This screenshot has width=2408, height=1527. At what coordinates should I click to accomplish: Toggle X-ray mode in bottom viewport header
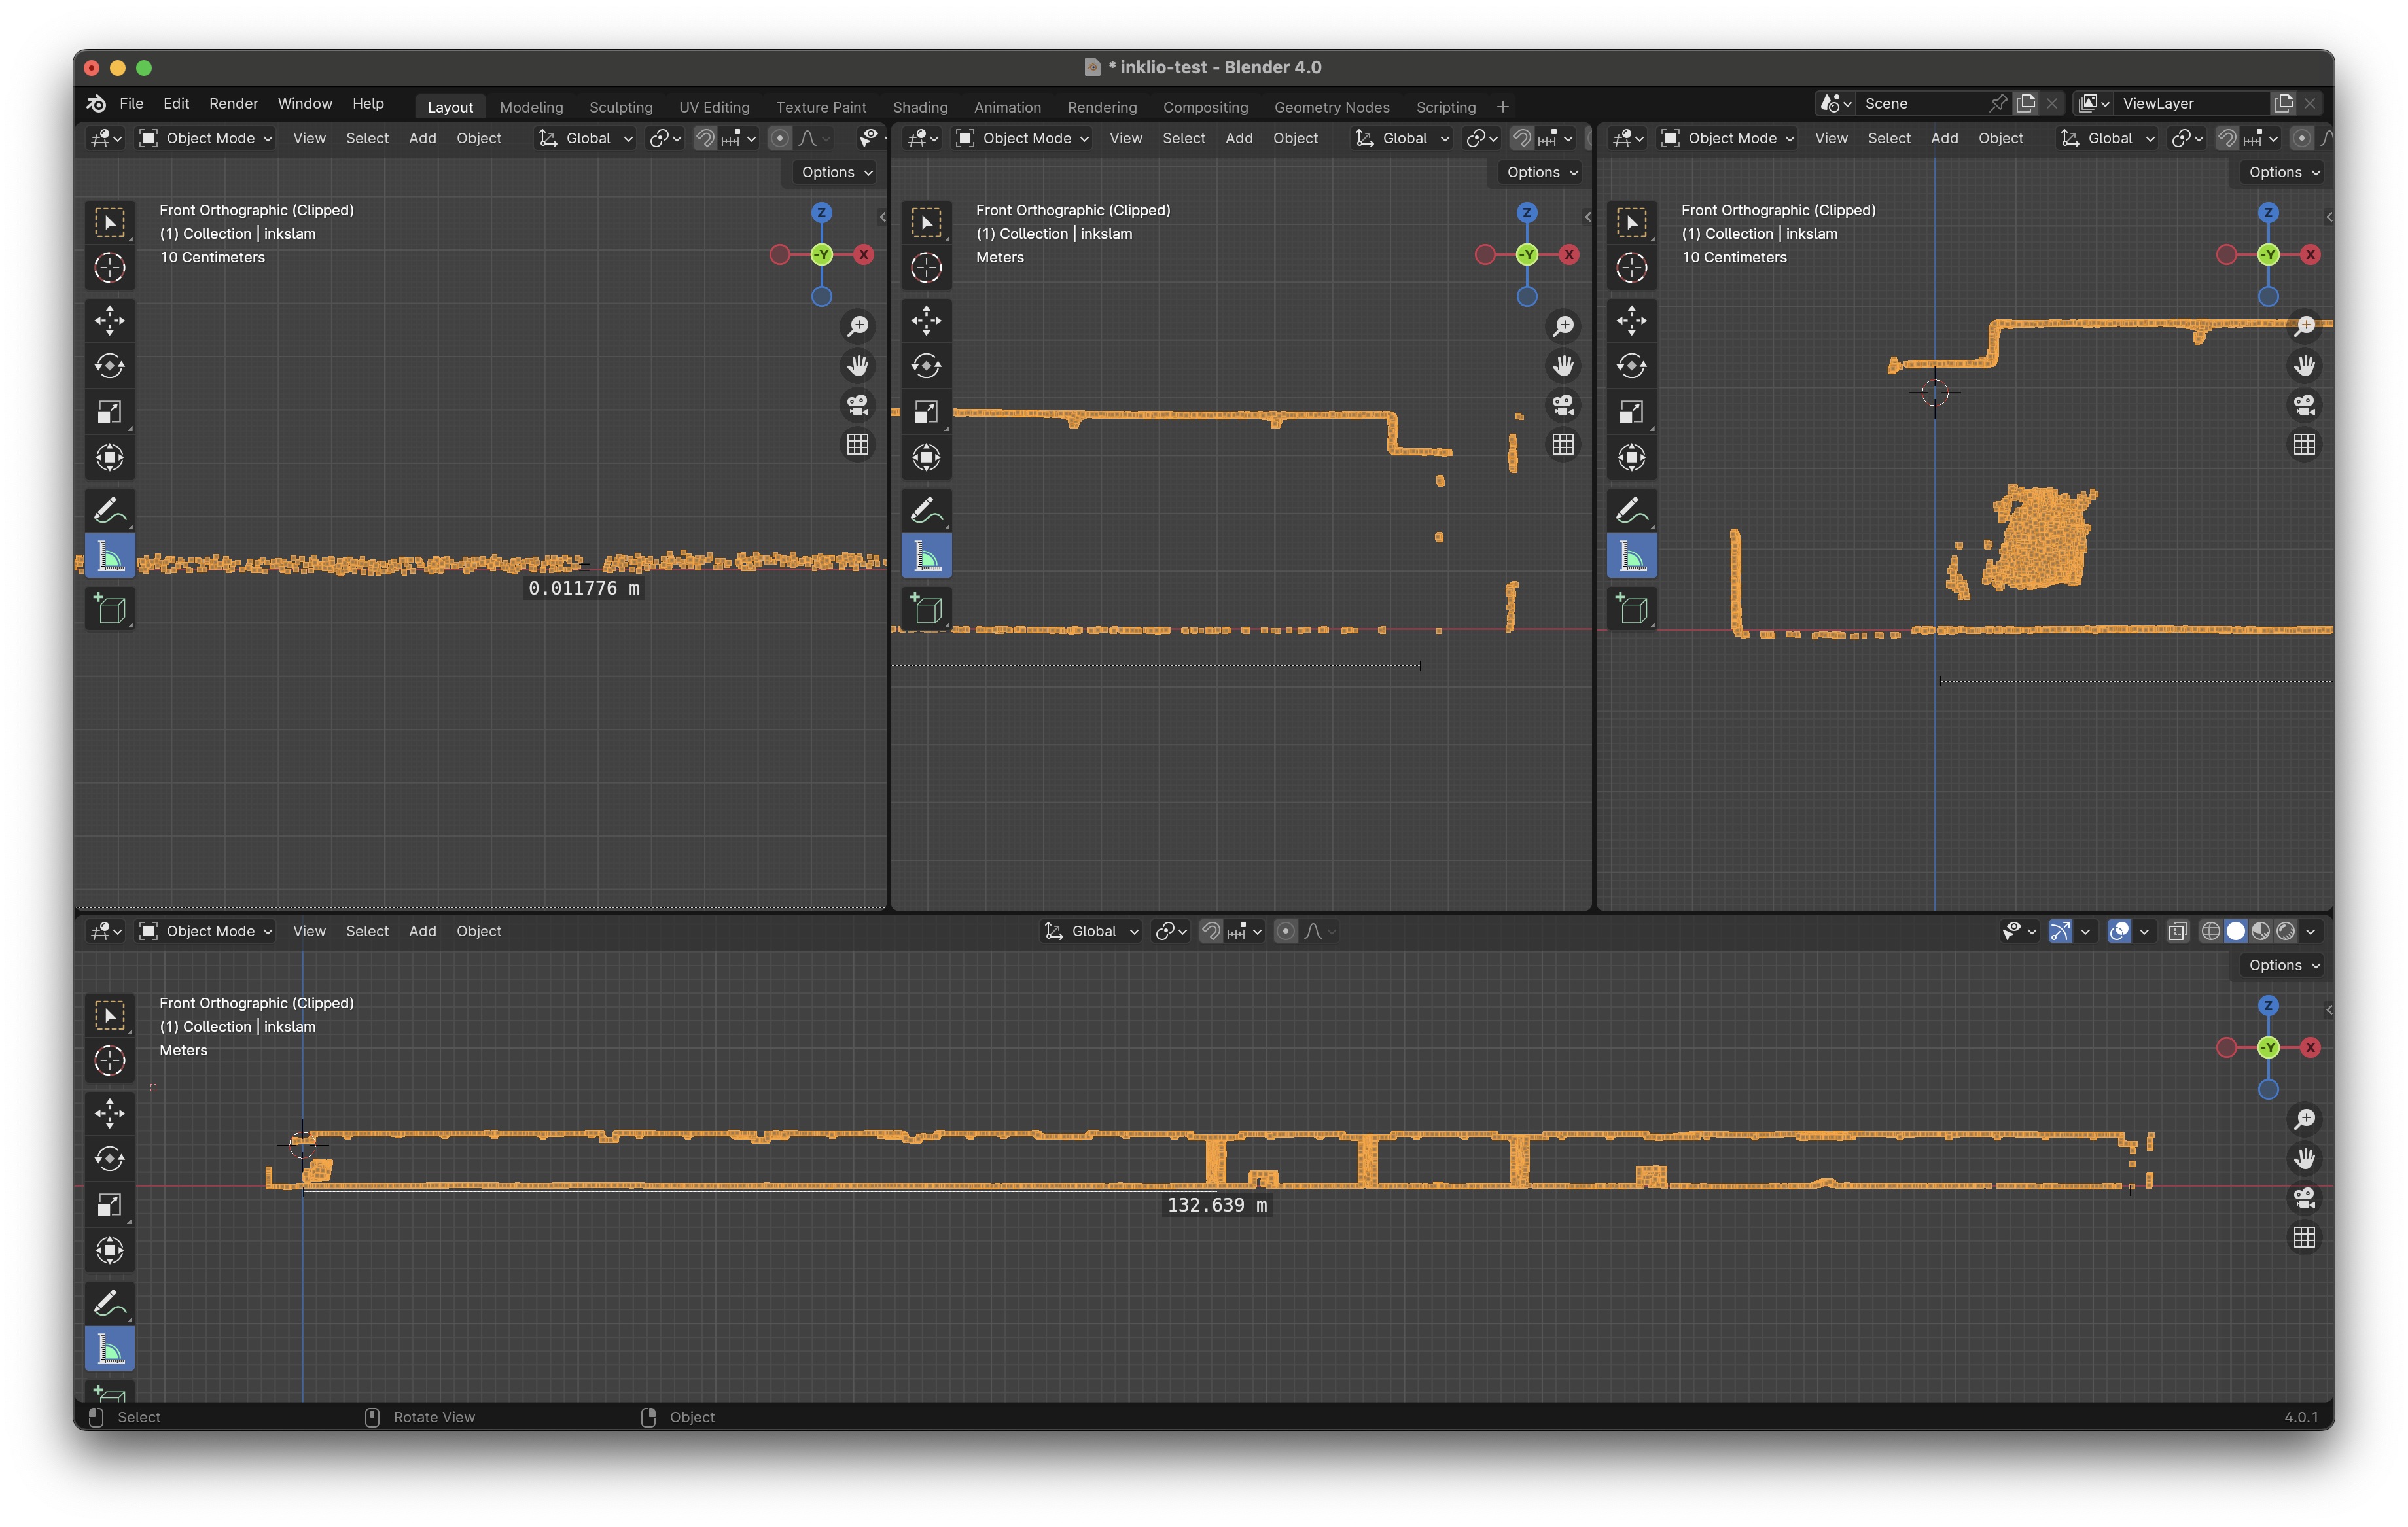click(2177, 931)
